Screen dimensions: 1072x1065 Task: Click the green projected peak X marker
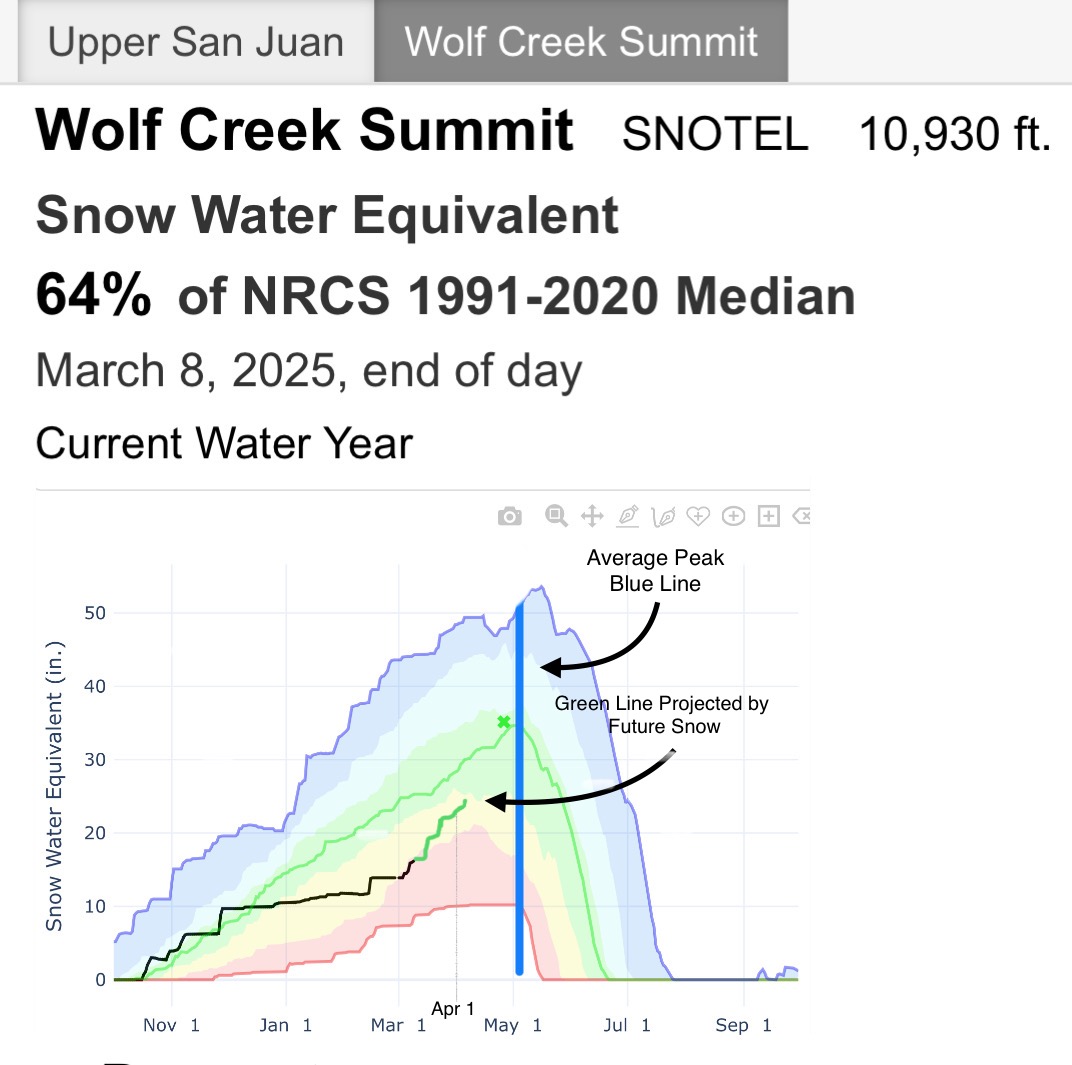tap(504, 722)
